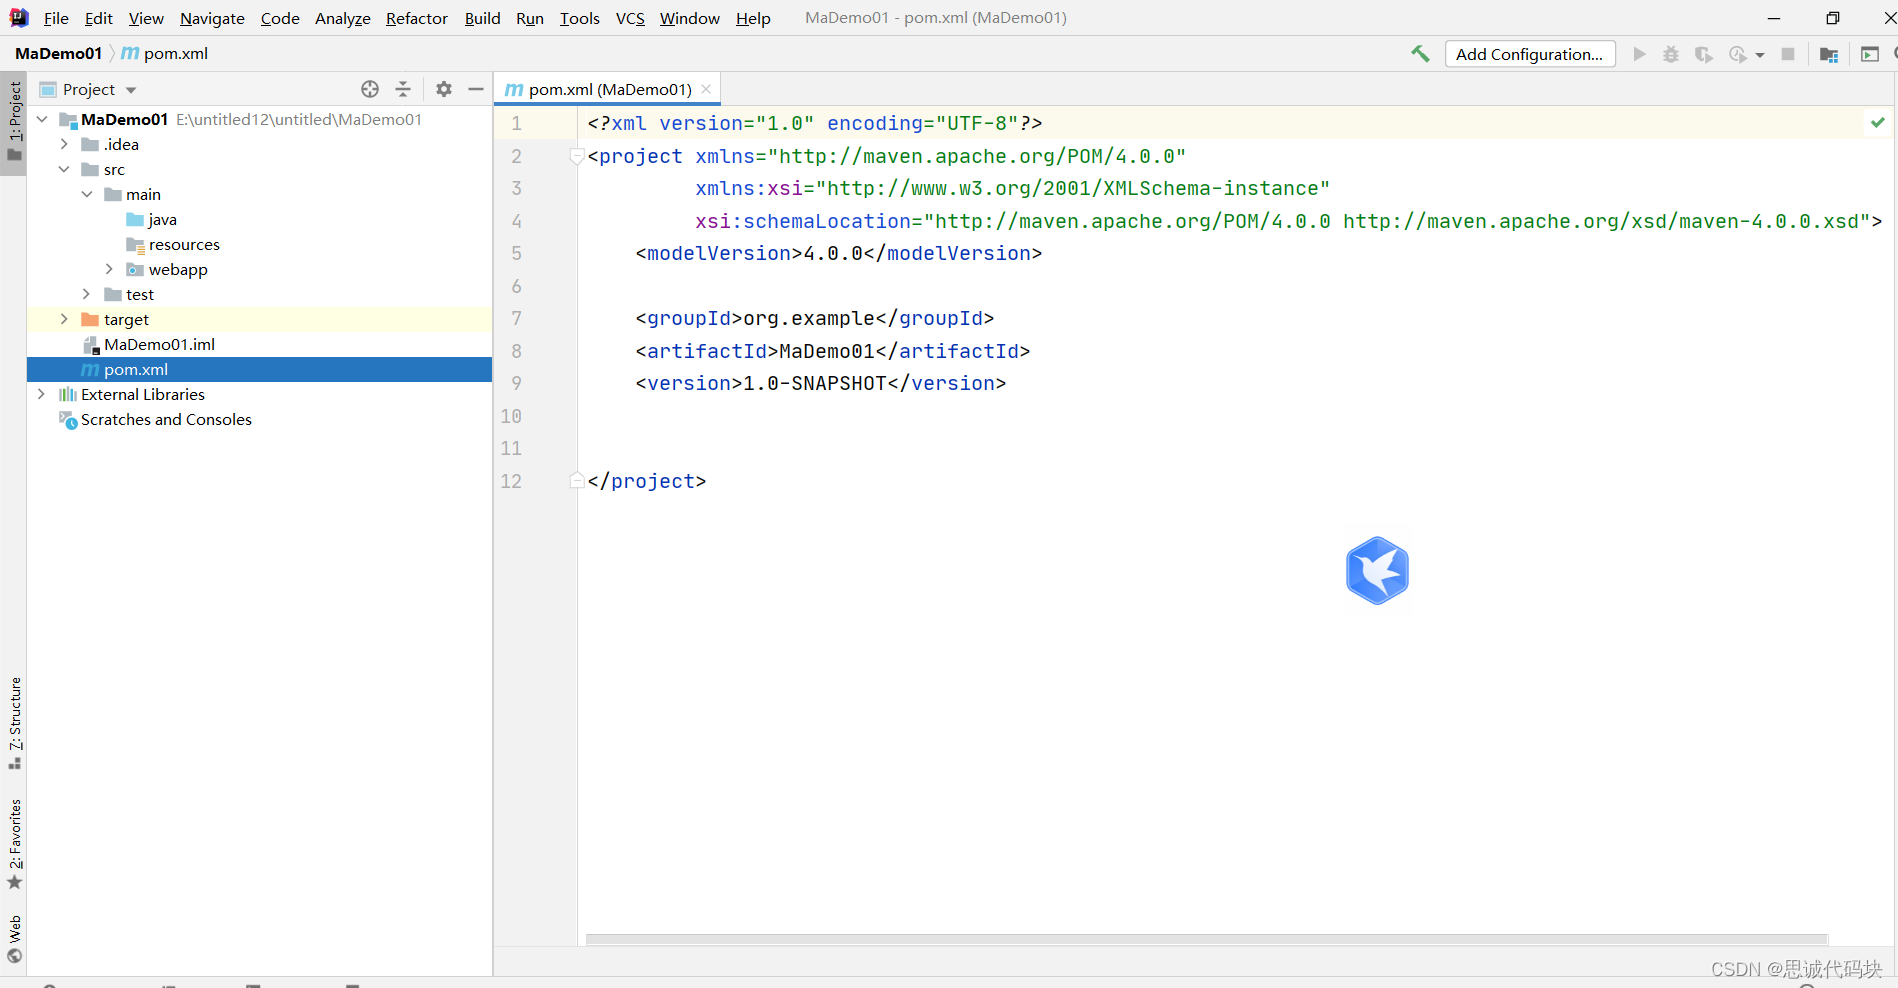Screen dimensions: 1898x988
Task: Select MaDemo01.iml file in tree
Action: coord(148,344)
